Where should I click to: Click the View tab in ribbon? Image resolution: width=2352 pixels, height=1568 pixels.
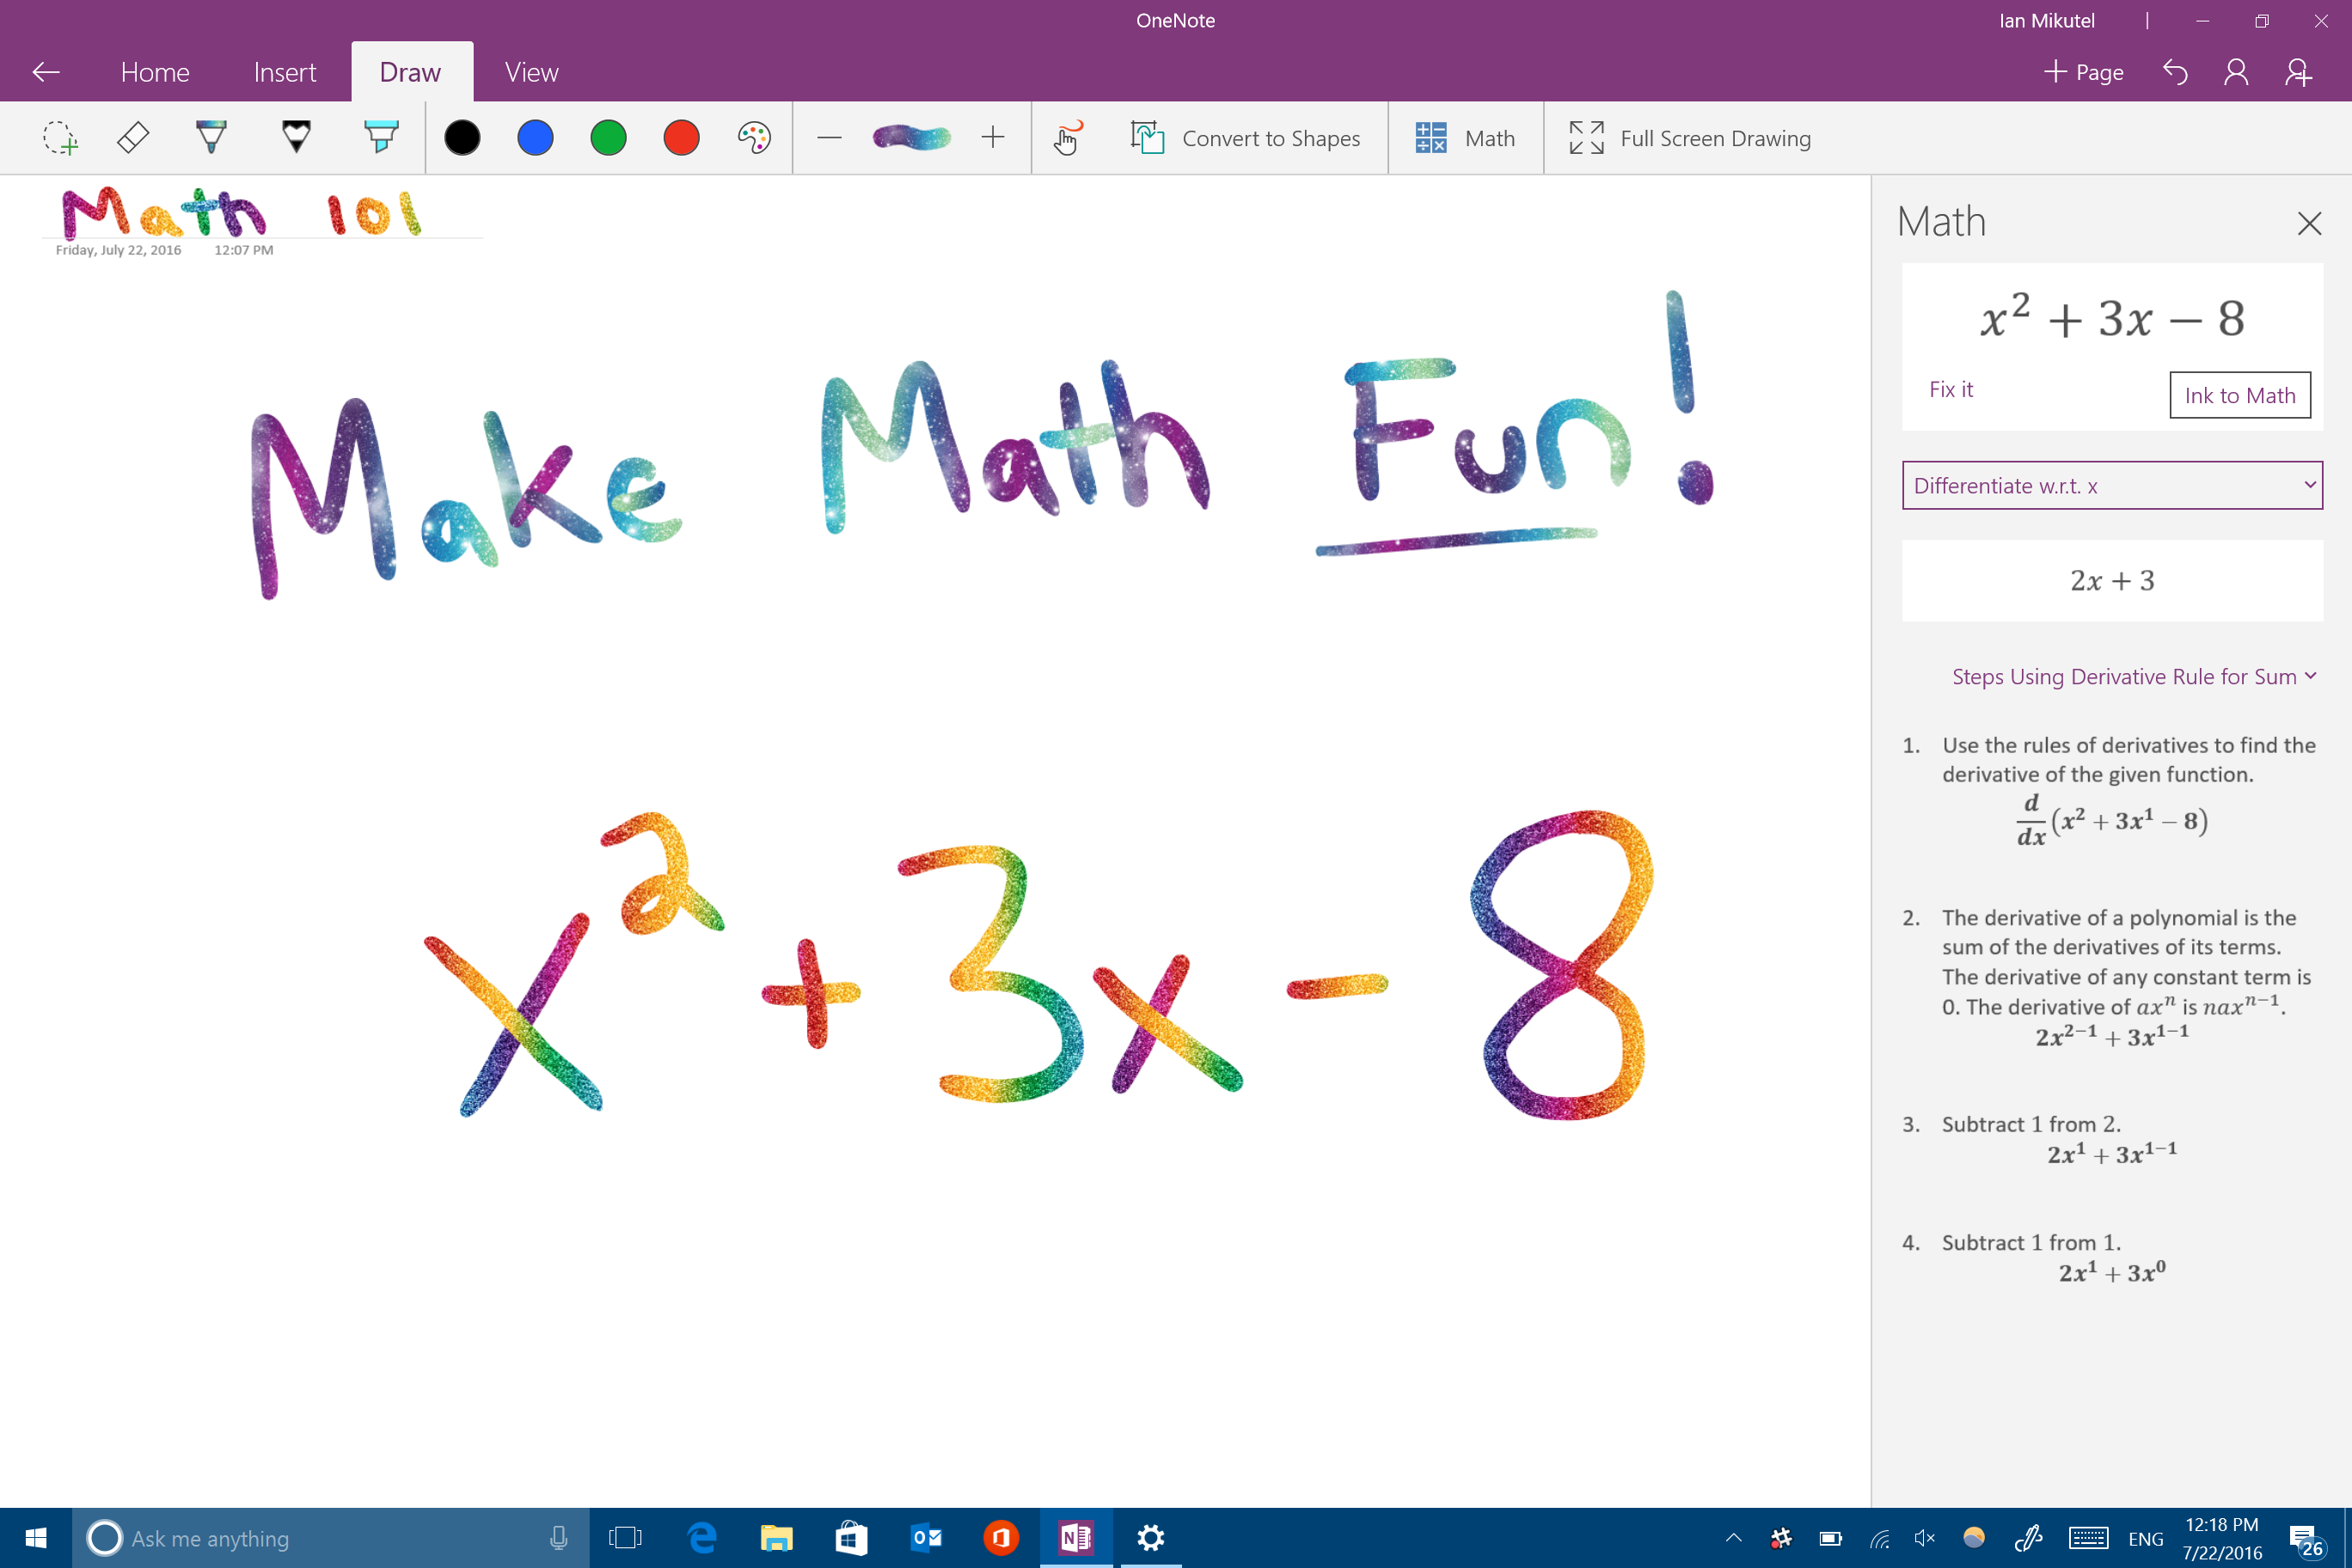530,71
